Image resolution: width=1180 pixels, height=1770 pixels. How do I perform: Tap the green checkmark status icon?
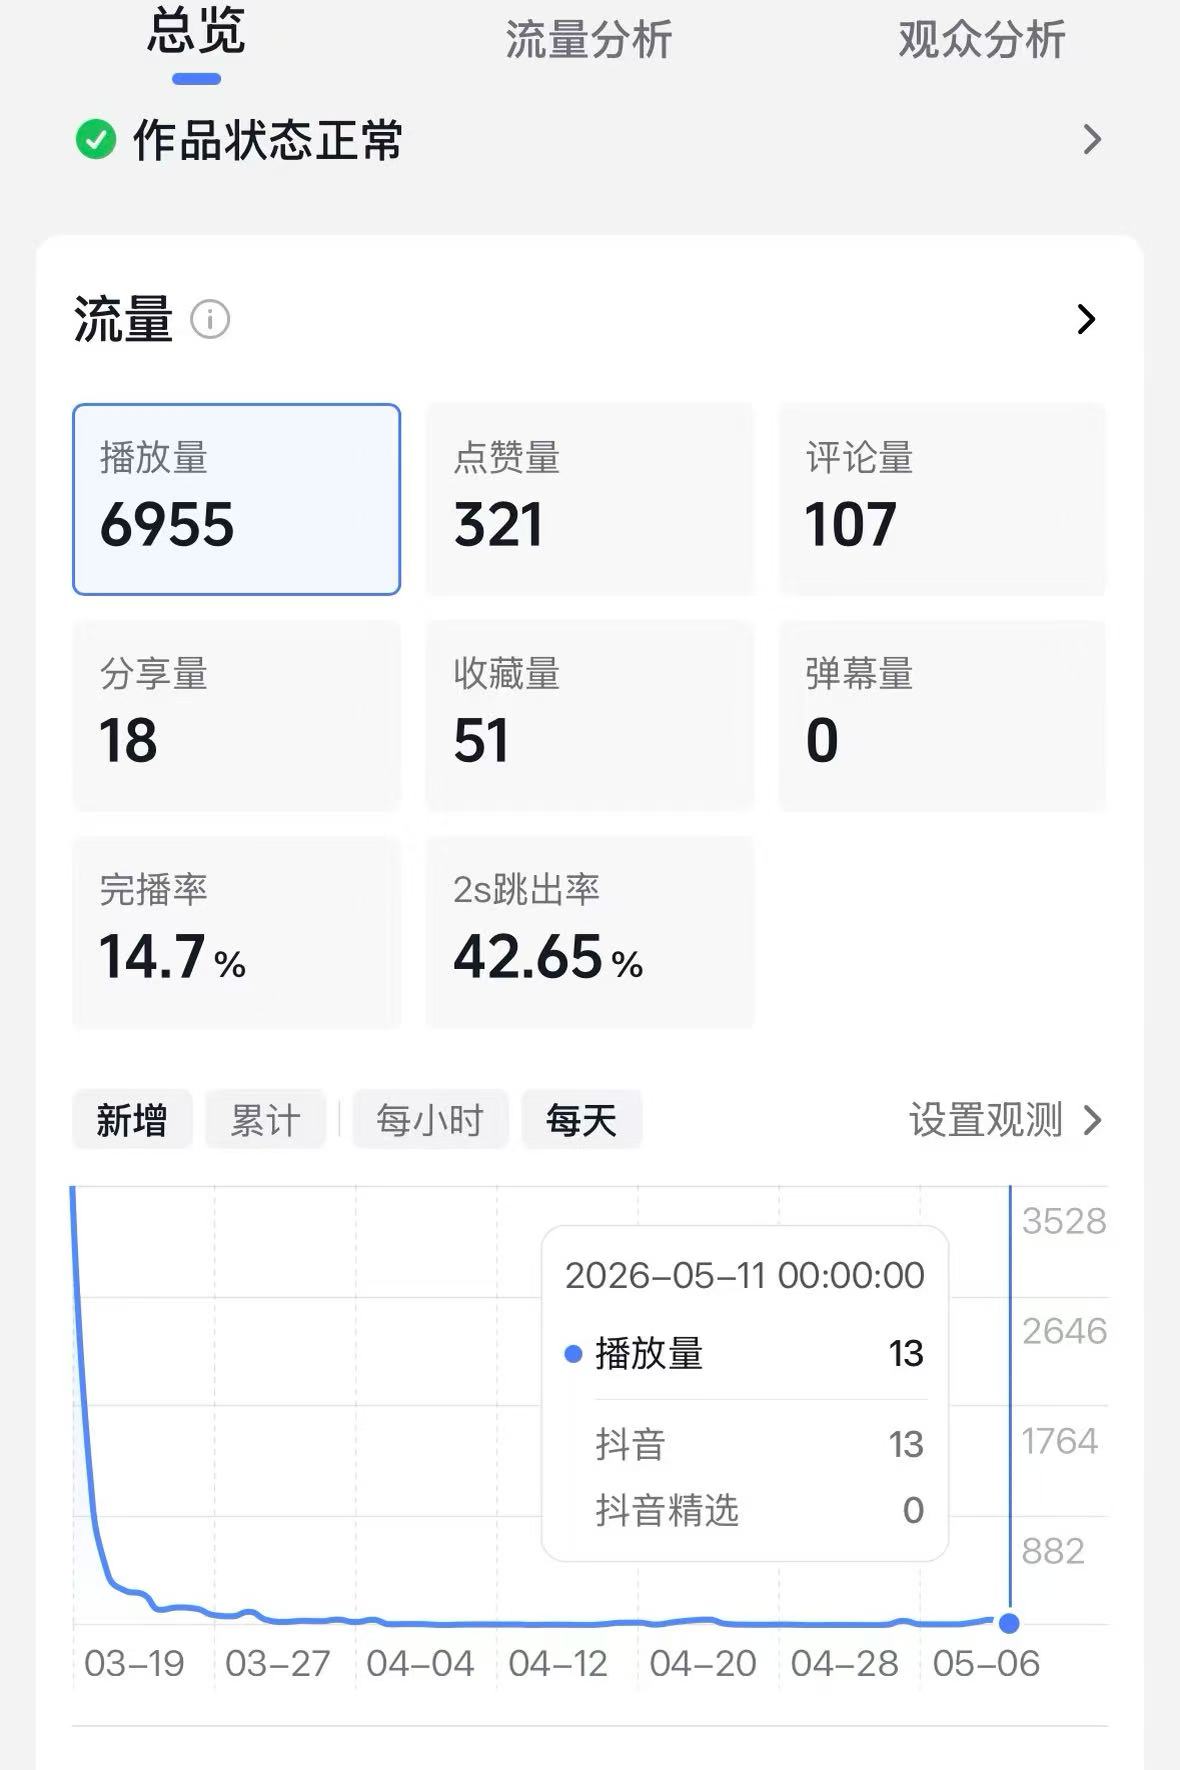click(96, 140)
